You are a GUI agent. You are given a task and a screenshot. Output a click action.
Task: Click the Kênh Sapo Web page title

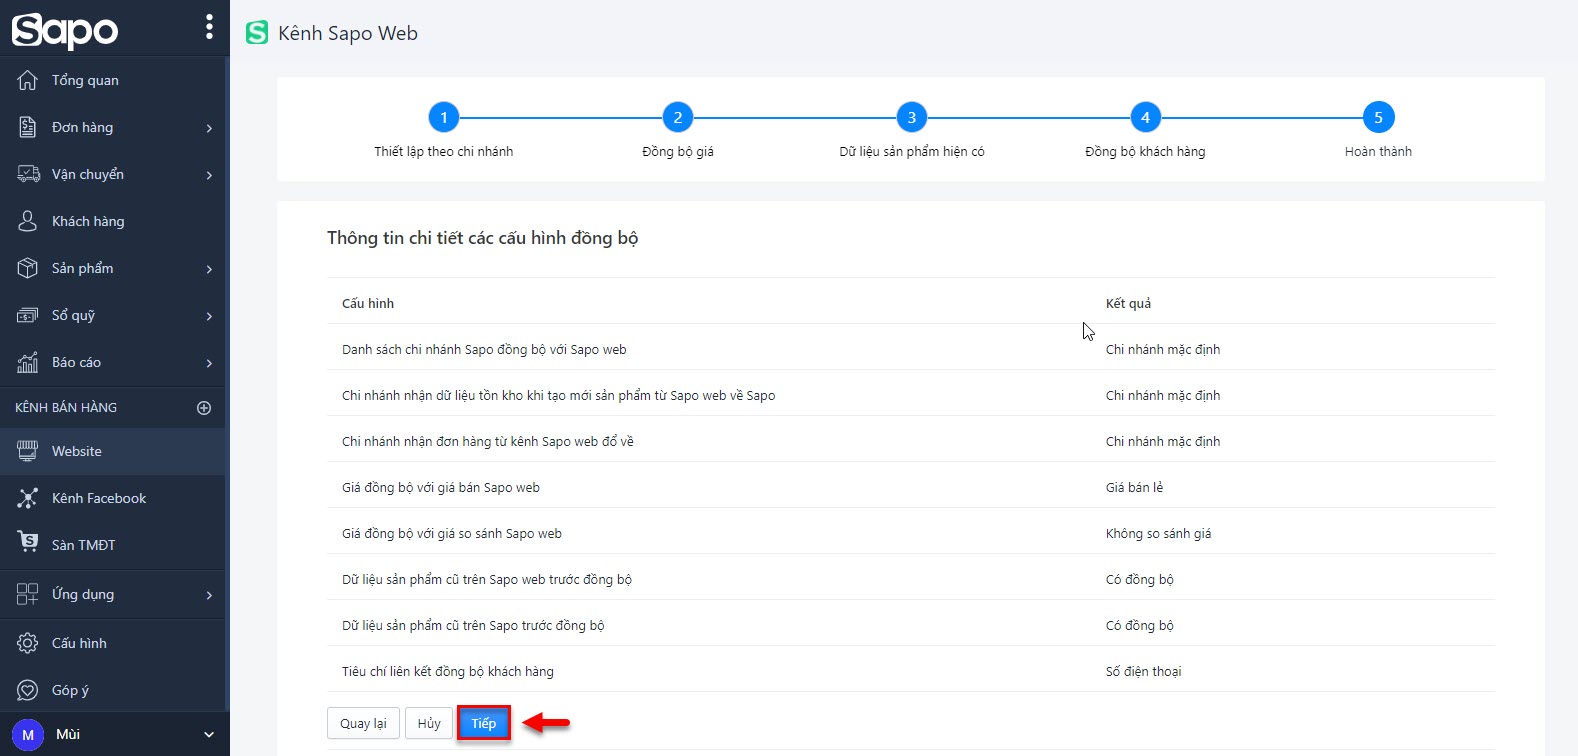click(348, 33)
